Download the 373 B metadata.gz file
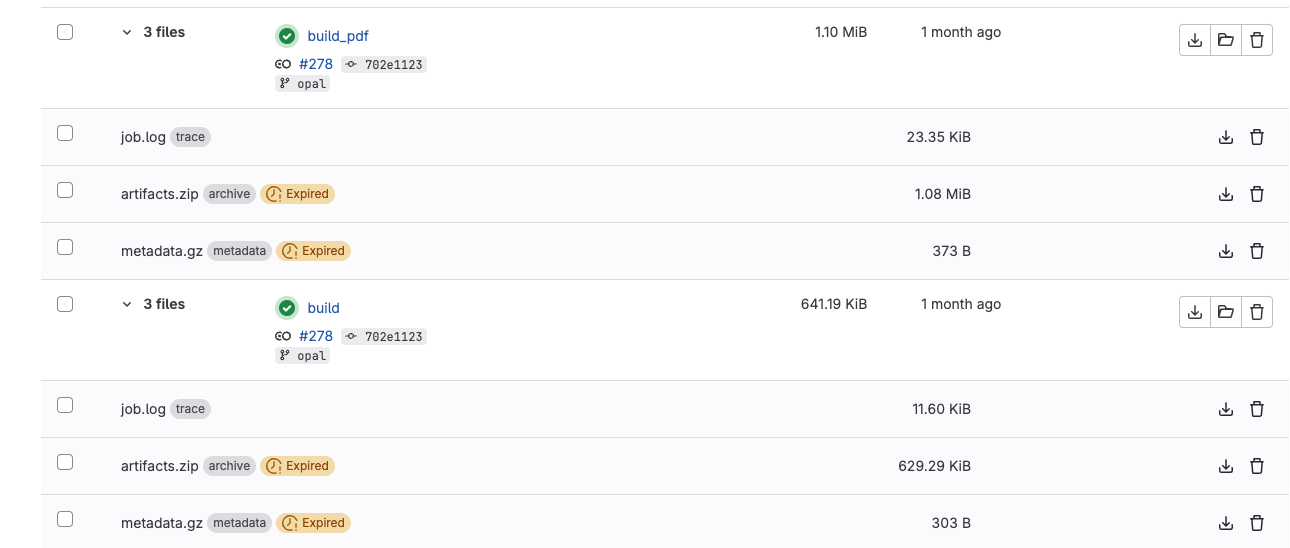The image size is (1290, 548). 1226,252
